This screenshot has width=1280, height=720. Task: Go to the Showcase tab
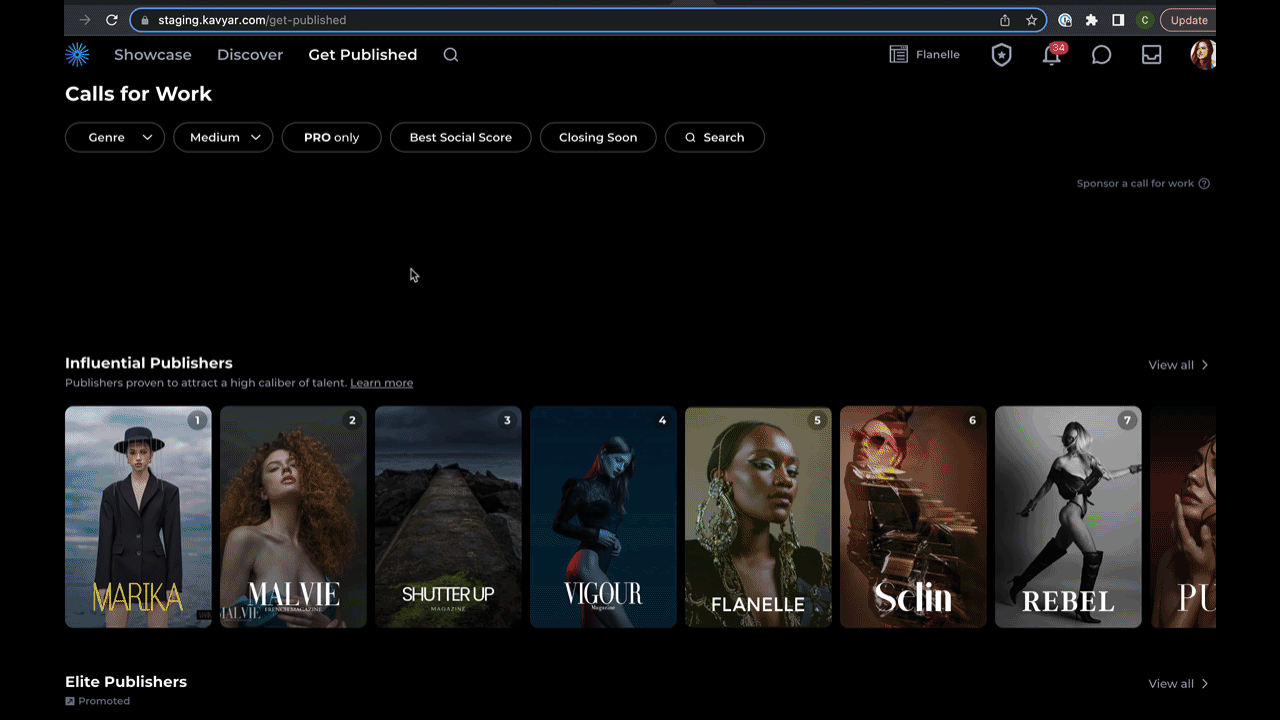pyautogui.click(x=152, y=55)
